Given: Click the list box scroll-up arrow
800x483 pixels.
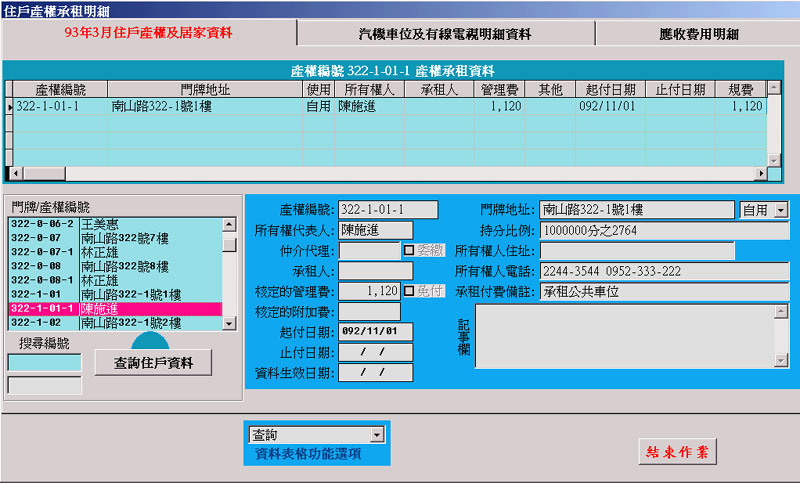Looking at the screenshot, I should point(230,224).
